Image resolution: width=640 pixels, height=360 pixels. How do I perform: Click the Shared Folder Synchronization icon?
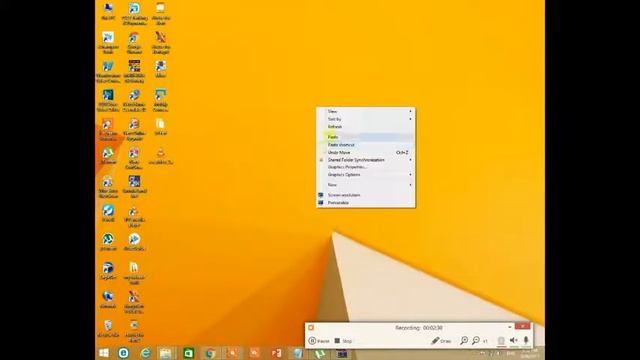tap(321, 160)
